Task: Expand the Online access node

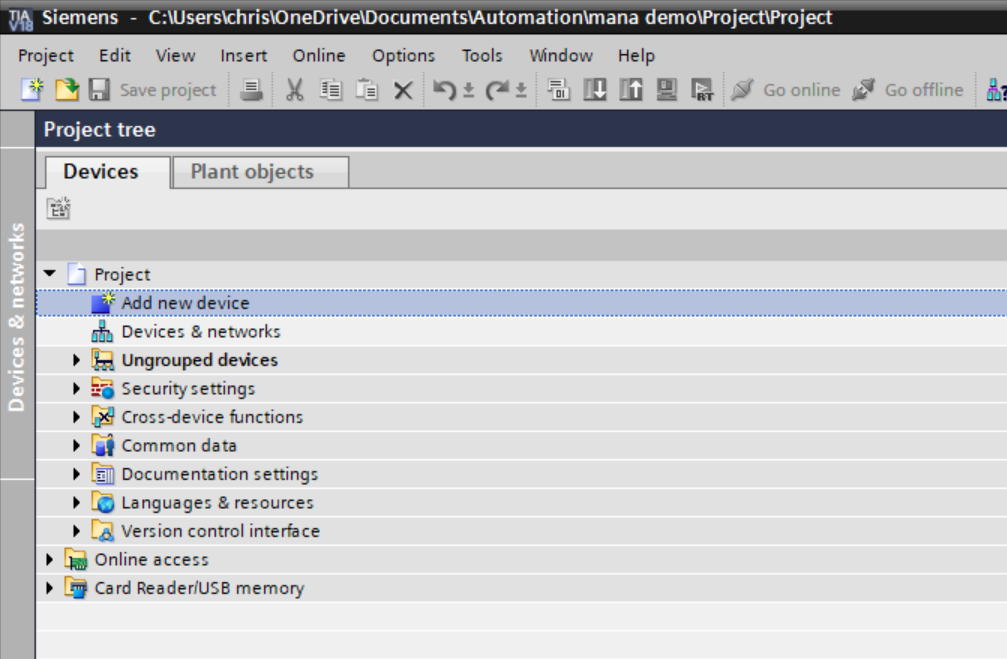Action: point(49,559)
